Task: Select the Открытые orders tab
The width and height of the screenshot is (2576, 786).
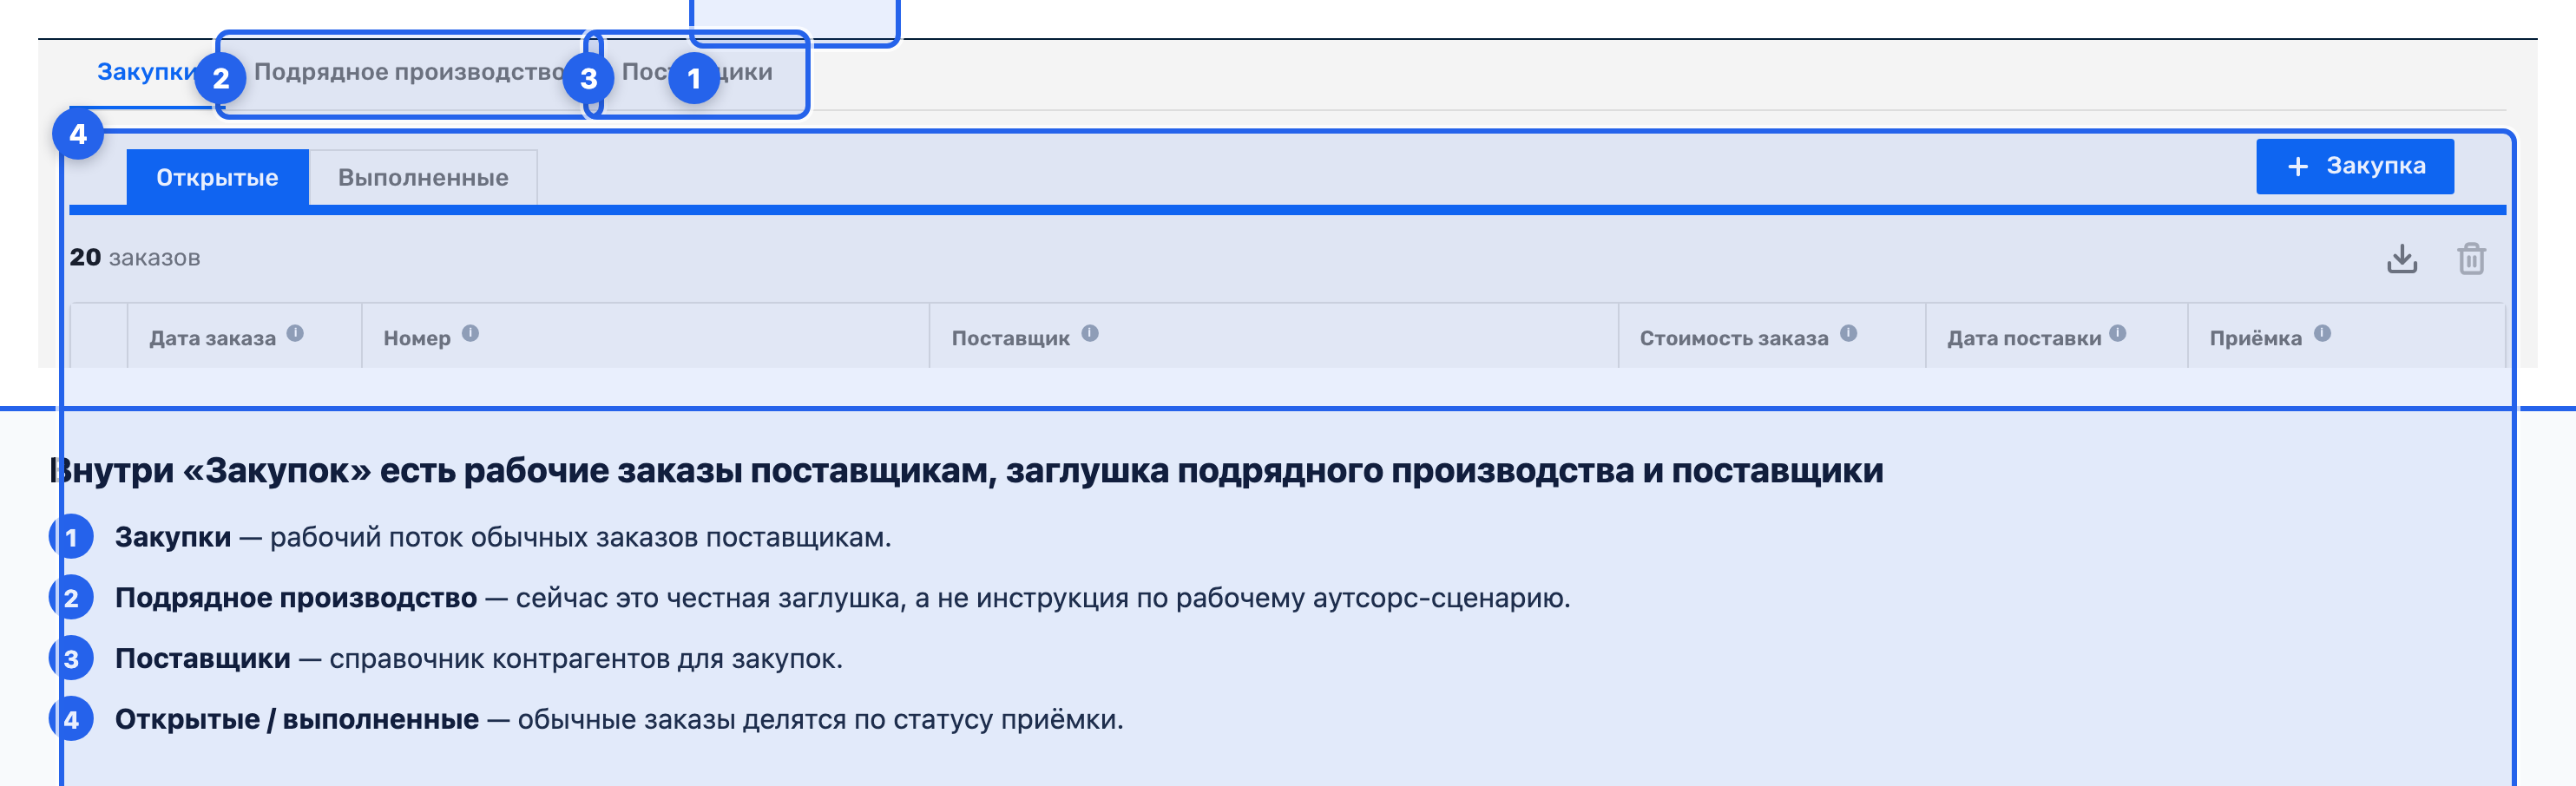Action: click(x=217, y=177)
